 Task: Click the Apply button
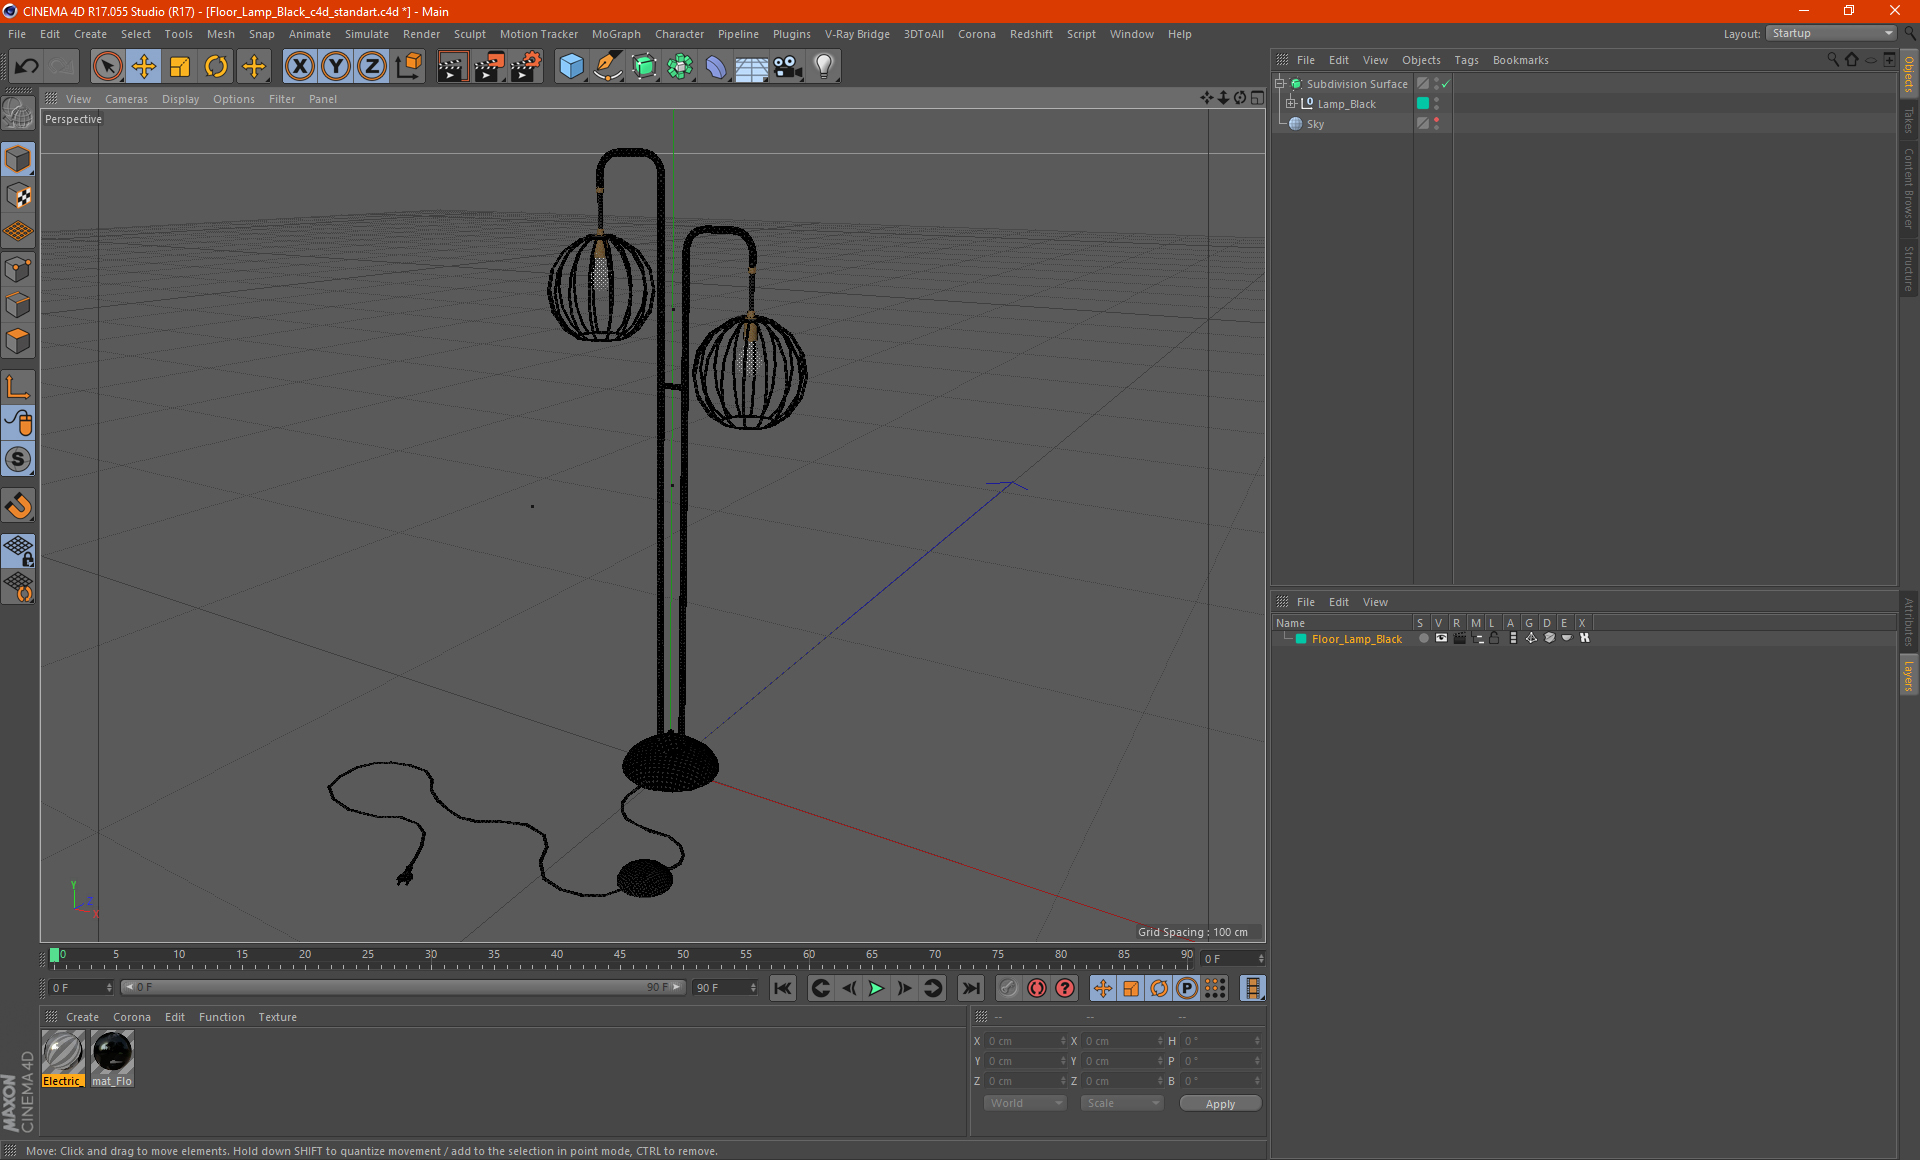point(1220,1104)
